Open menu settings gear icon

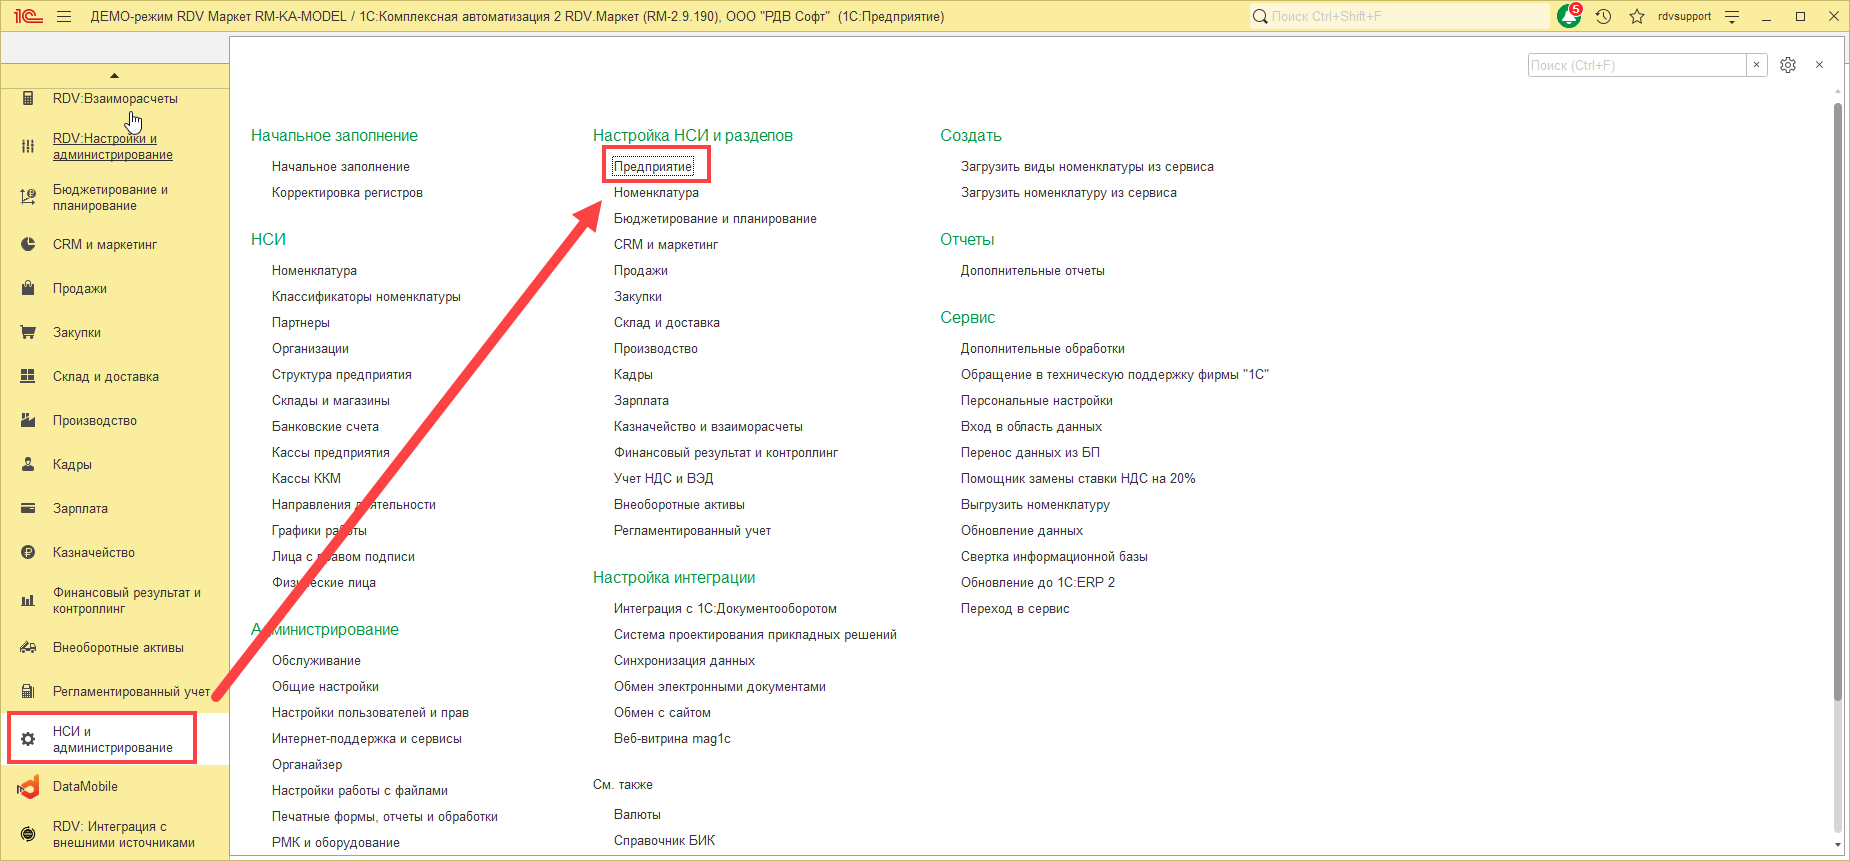[x=1788, y=65]
